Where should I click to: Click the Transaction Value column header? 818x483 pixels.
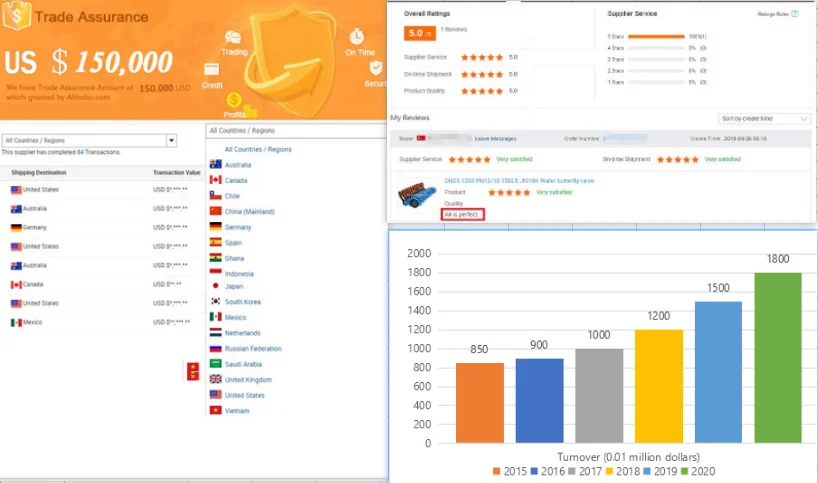point(176,173)
